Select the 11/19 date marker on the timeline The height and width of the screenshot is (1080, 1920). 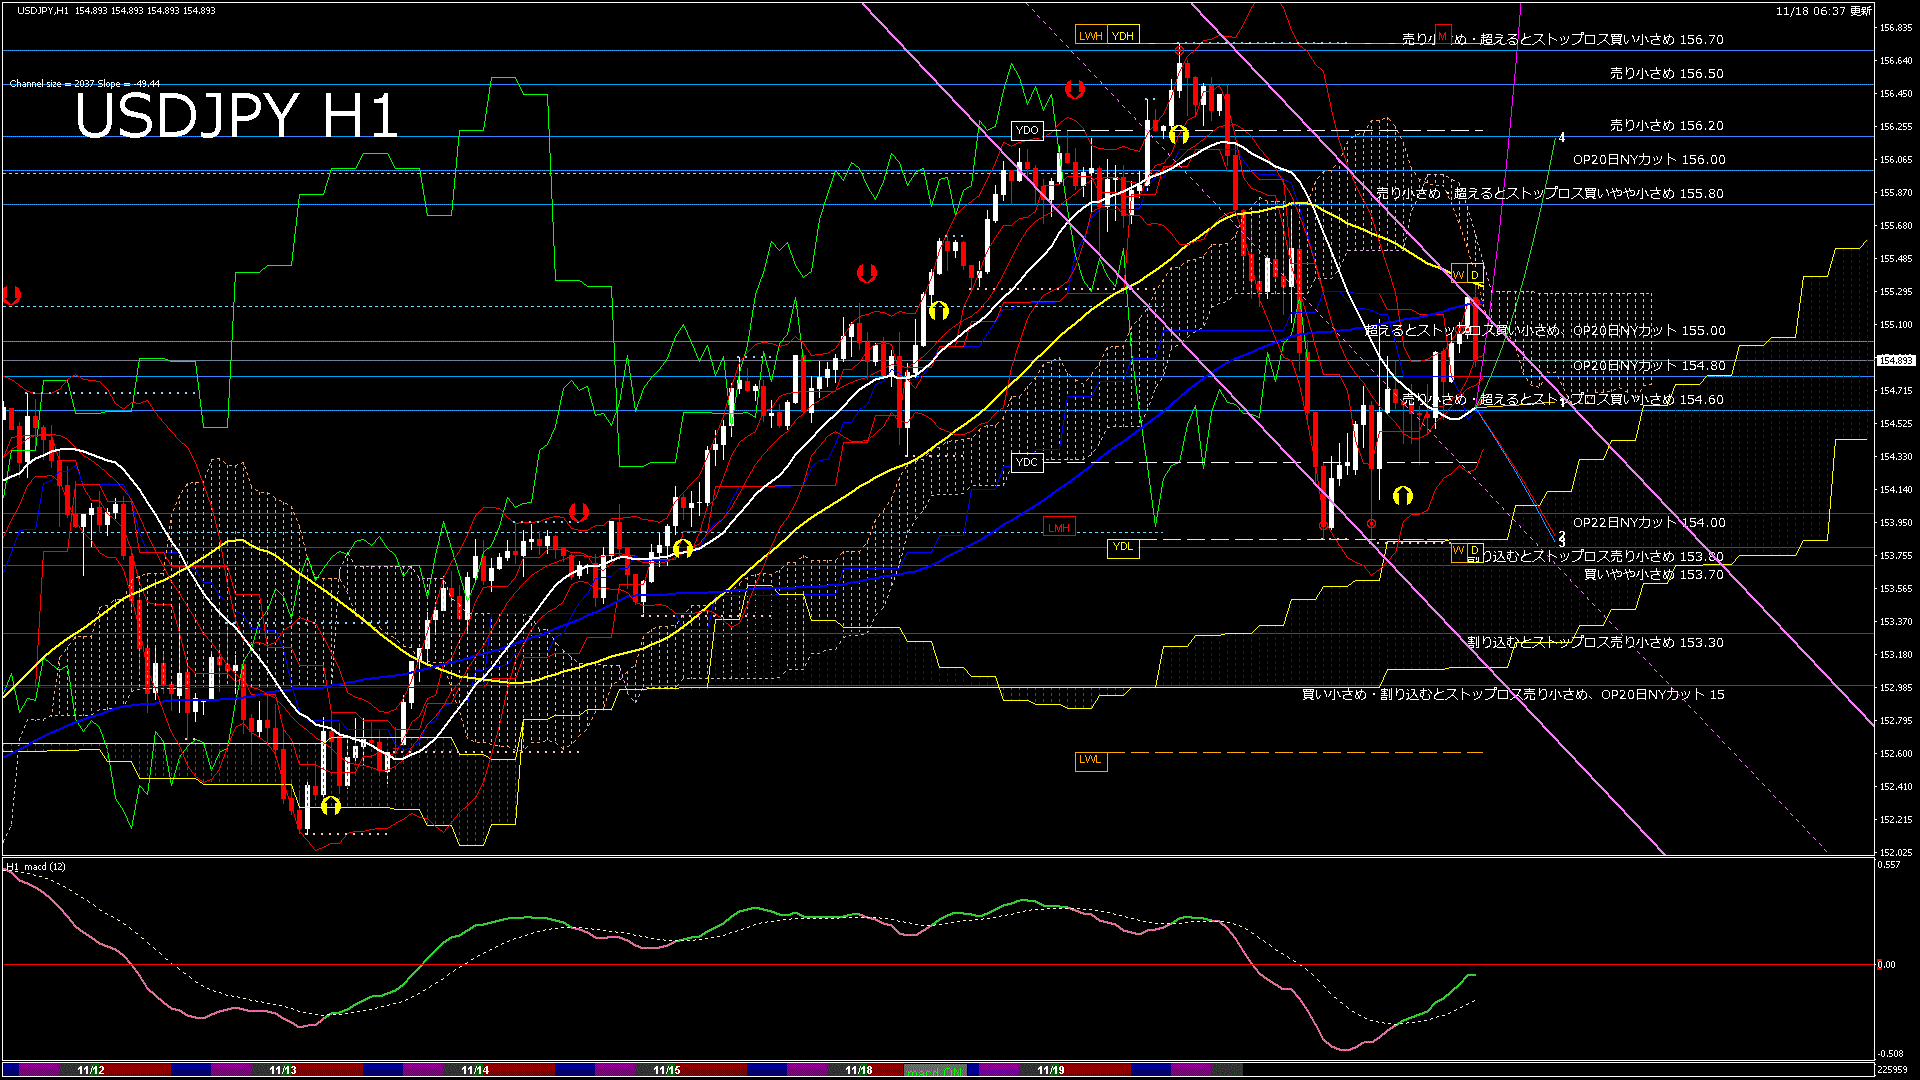(1051, 1070)
